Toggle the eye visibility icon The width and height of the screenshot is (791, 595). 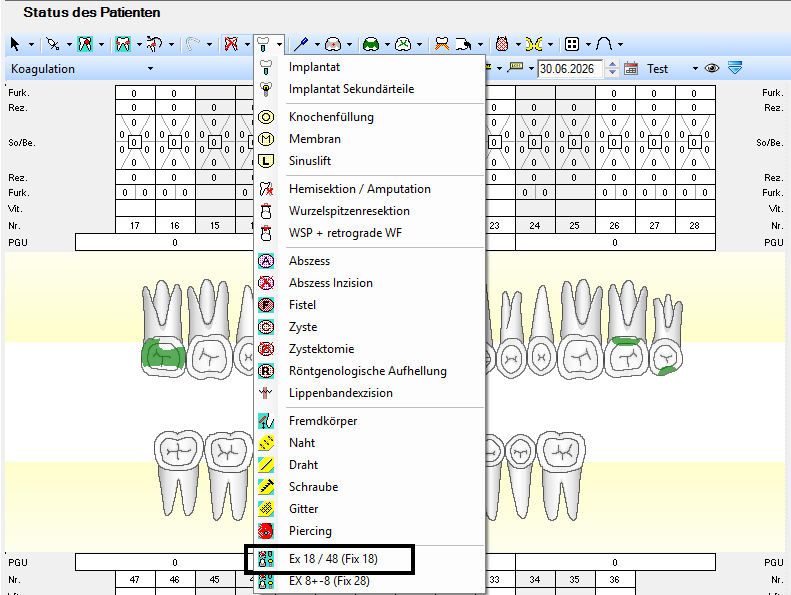(x=712, y=68)
